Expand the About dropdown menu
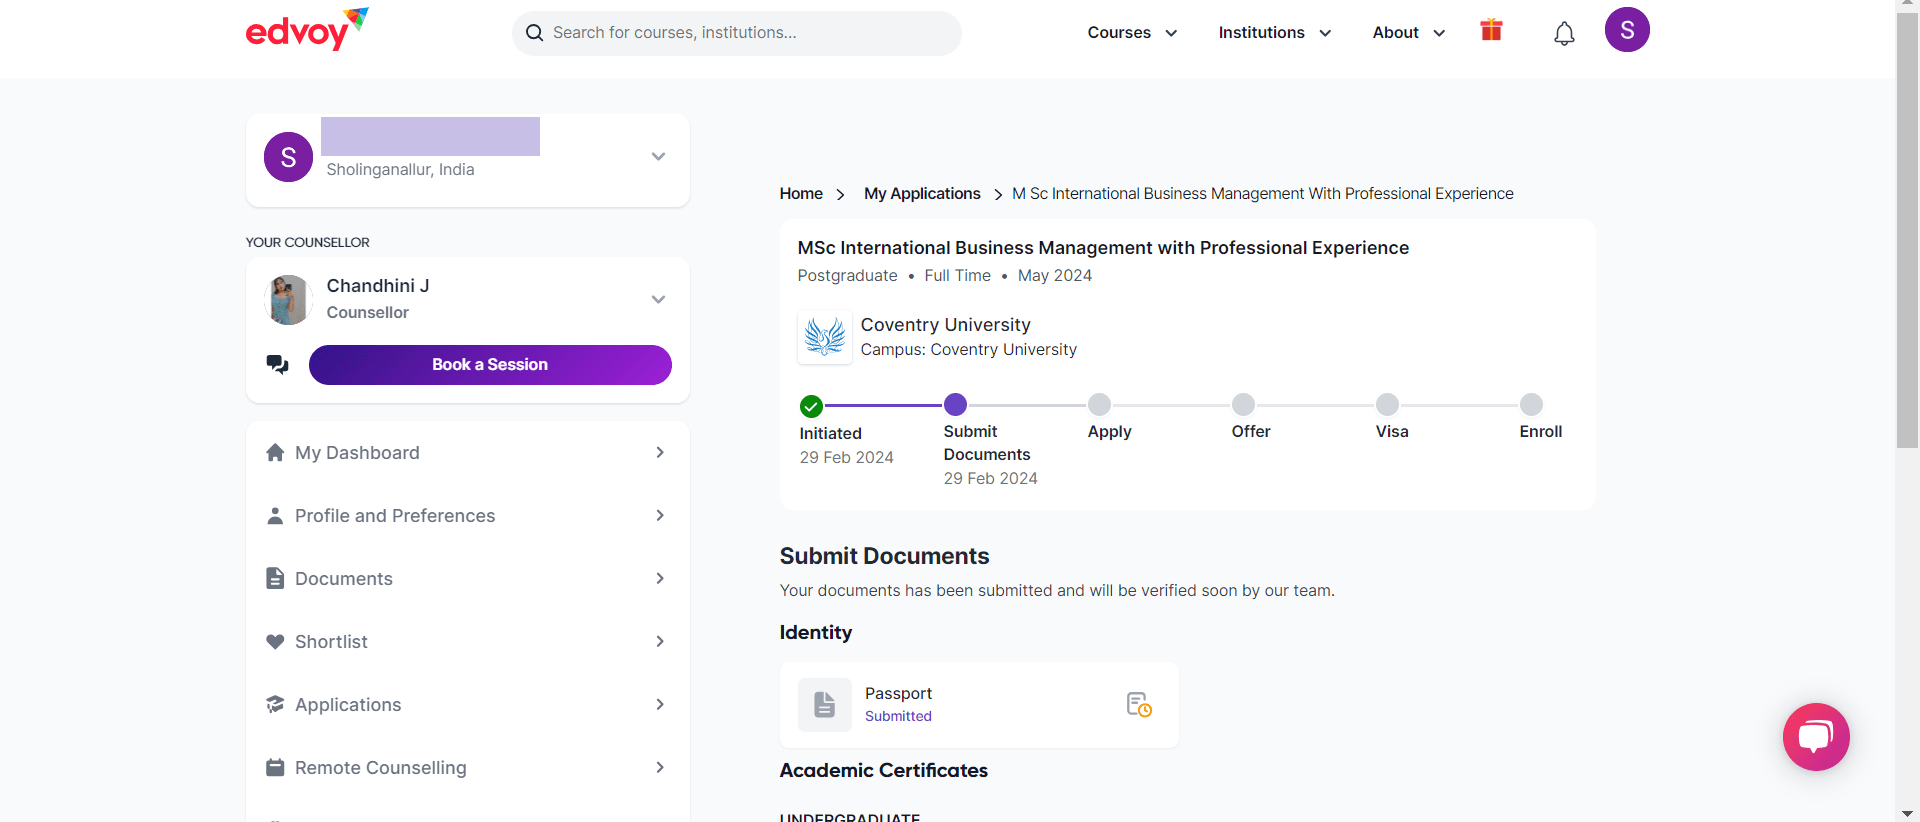Screen dimensions: 1920x822 click(1409, 33)
